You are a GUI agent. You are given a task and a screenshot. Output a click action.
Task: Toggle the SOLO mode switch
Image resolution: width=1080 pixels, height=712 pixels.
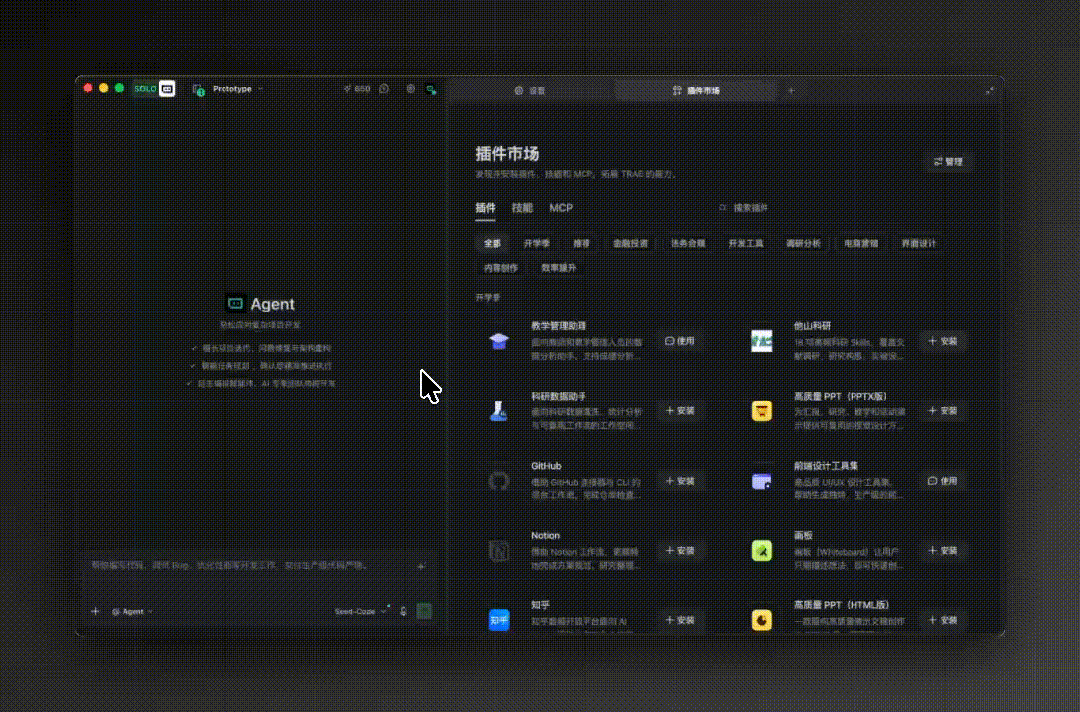154,89
